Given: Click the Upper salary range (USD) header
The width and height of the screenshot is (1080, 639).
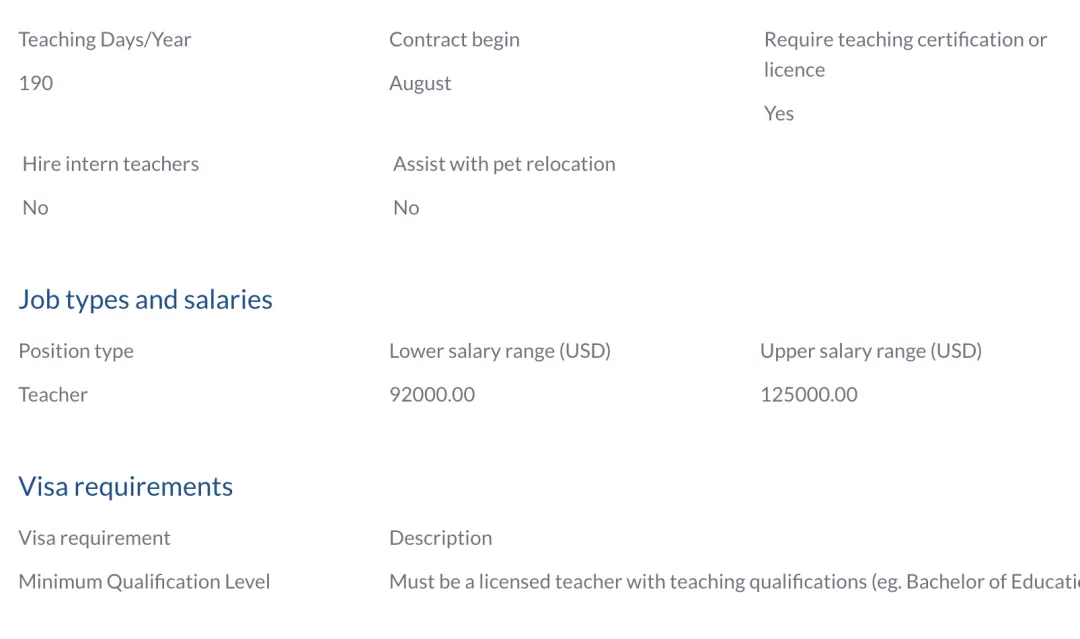Looking at the screenshot, I should click(871, 351).
